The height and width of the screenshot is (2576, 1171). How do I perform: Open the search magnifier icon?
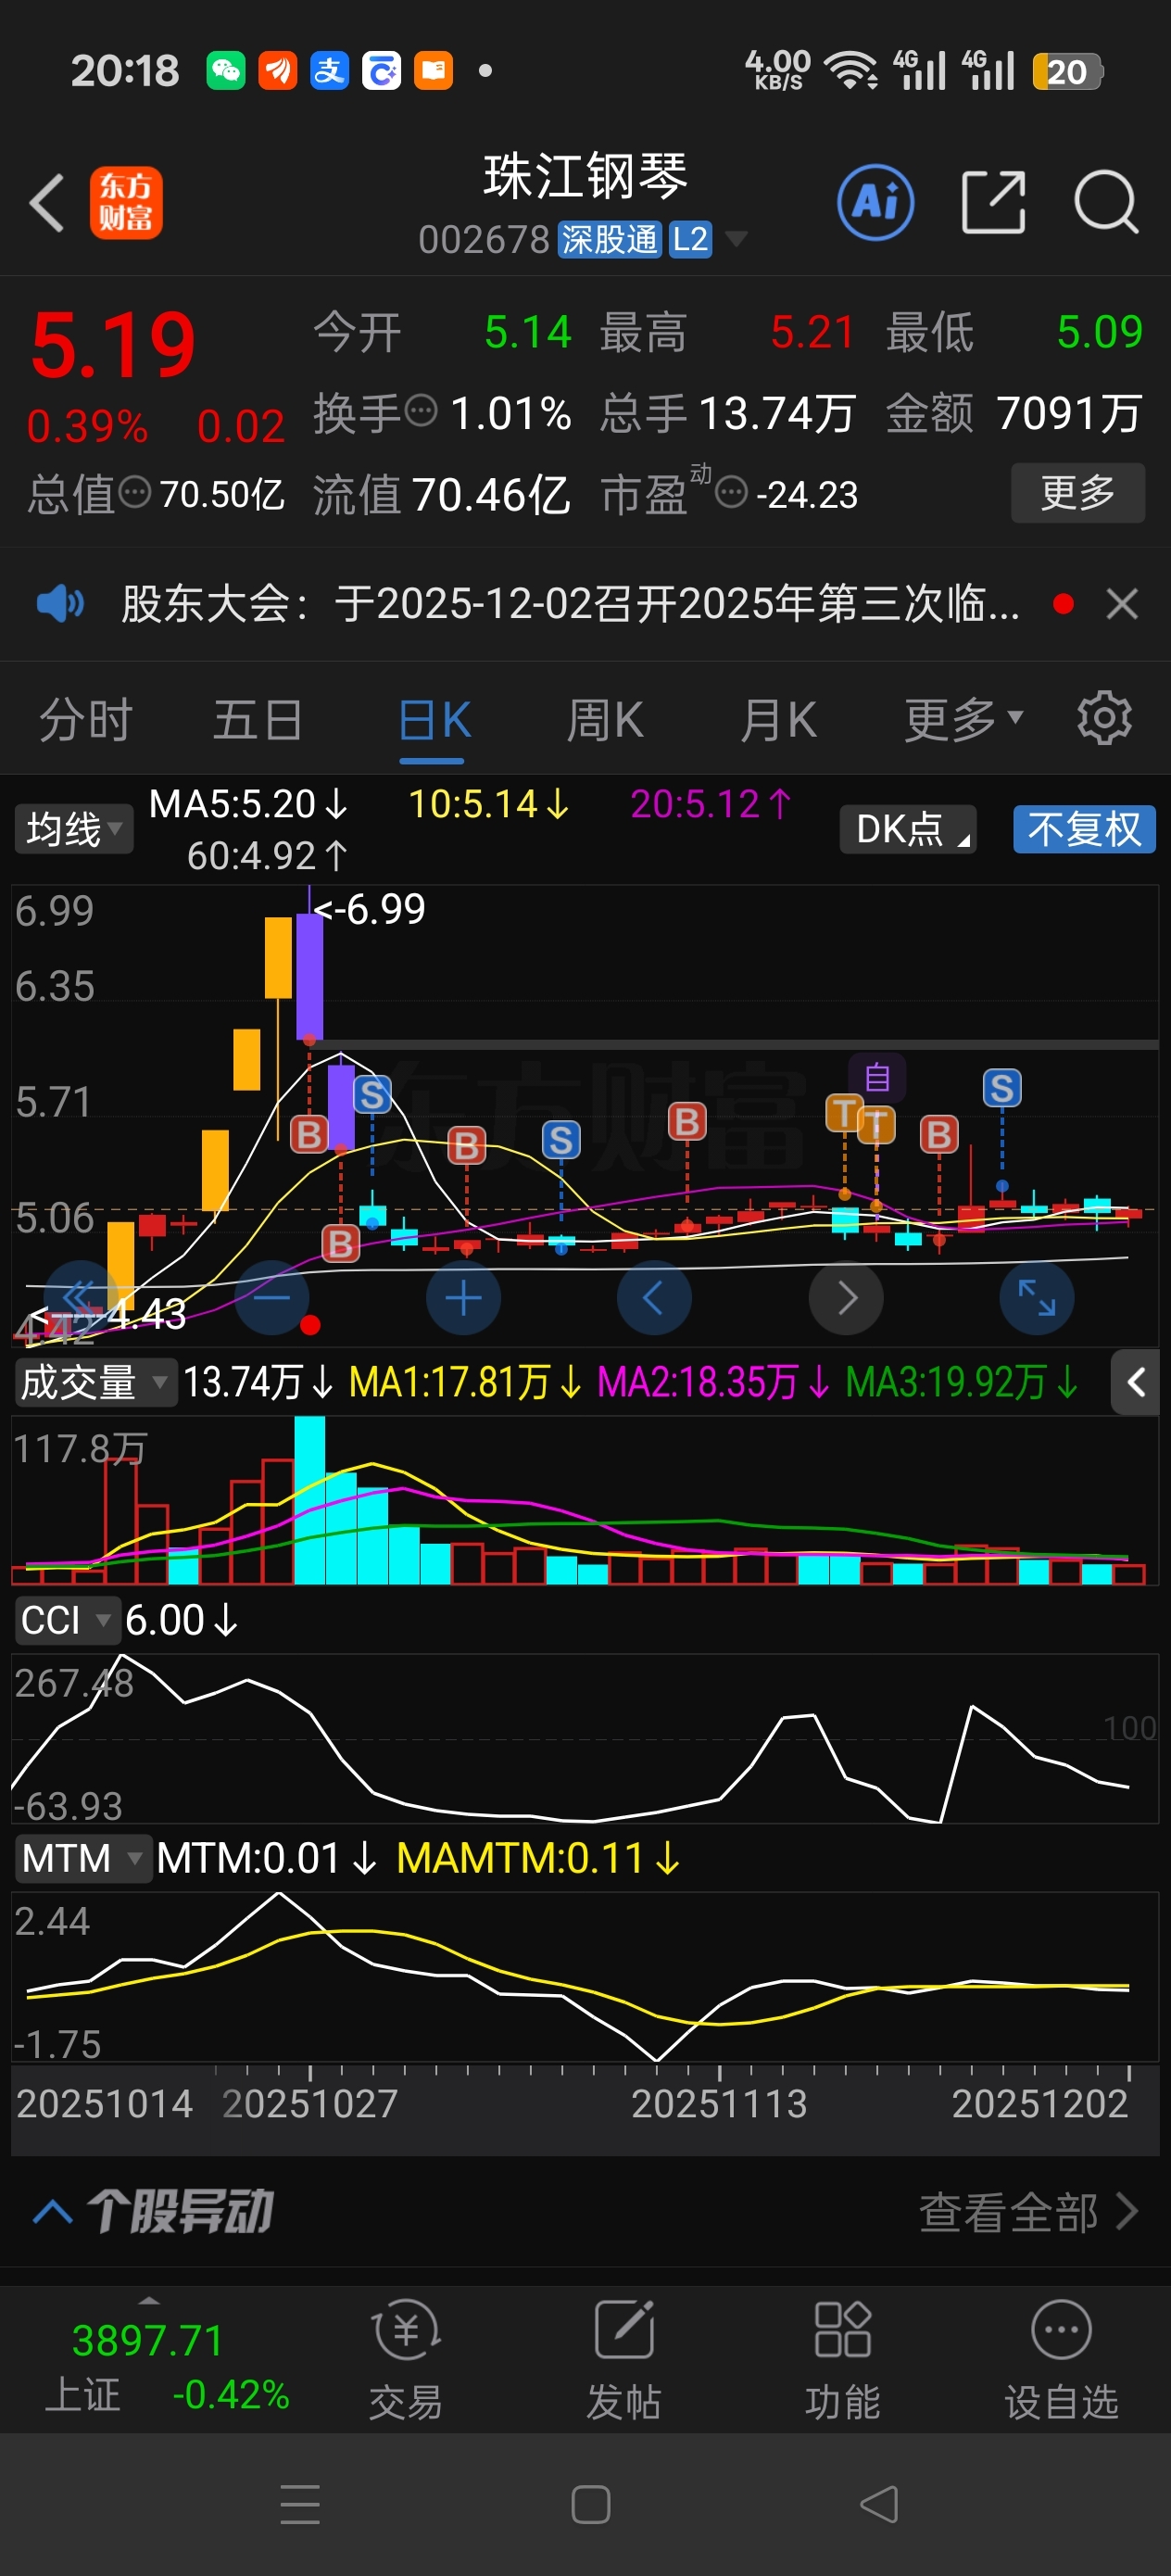1106,202
